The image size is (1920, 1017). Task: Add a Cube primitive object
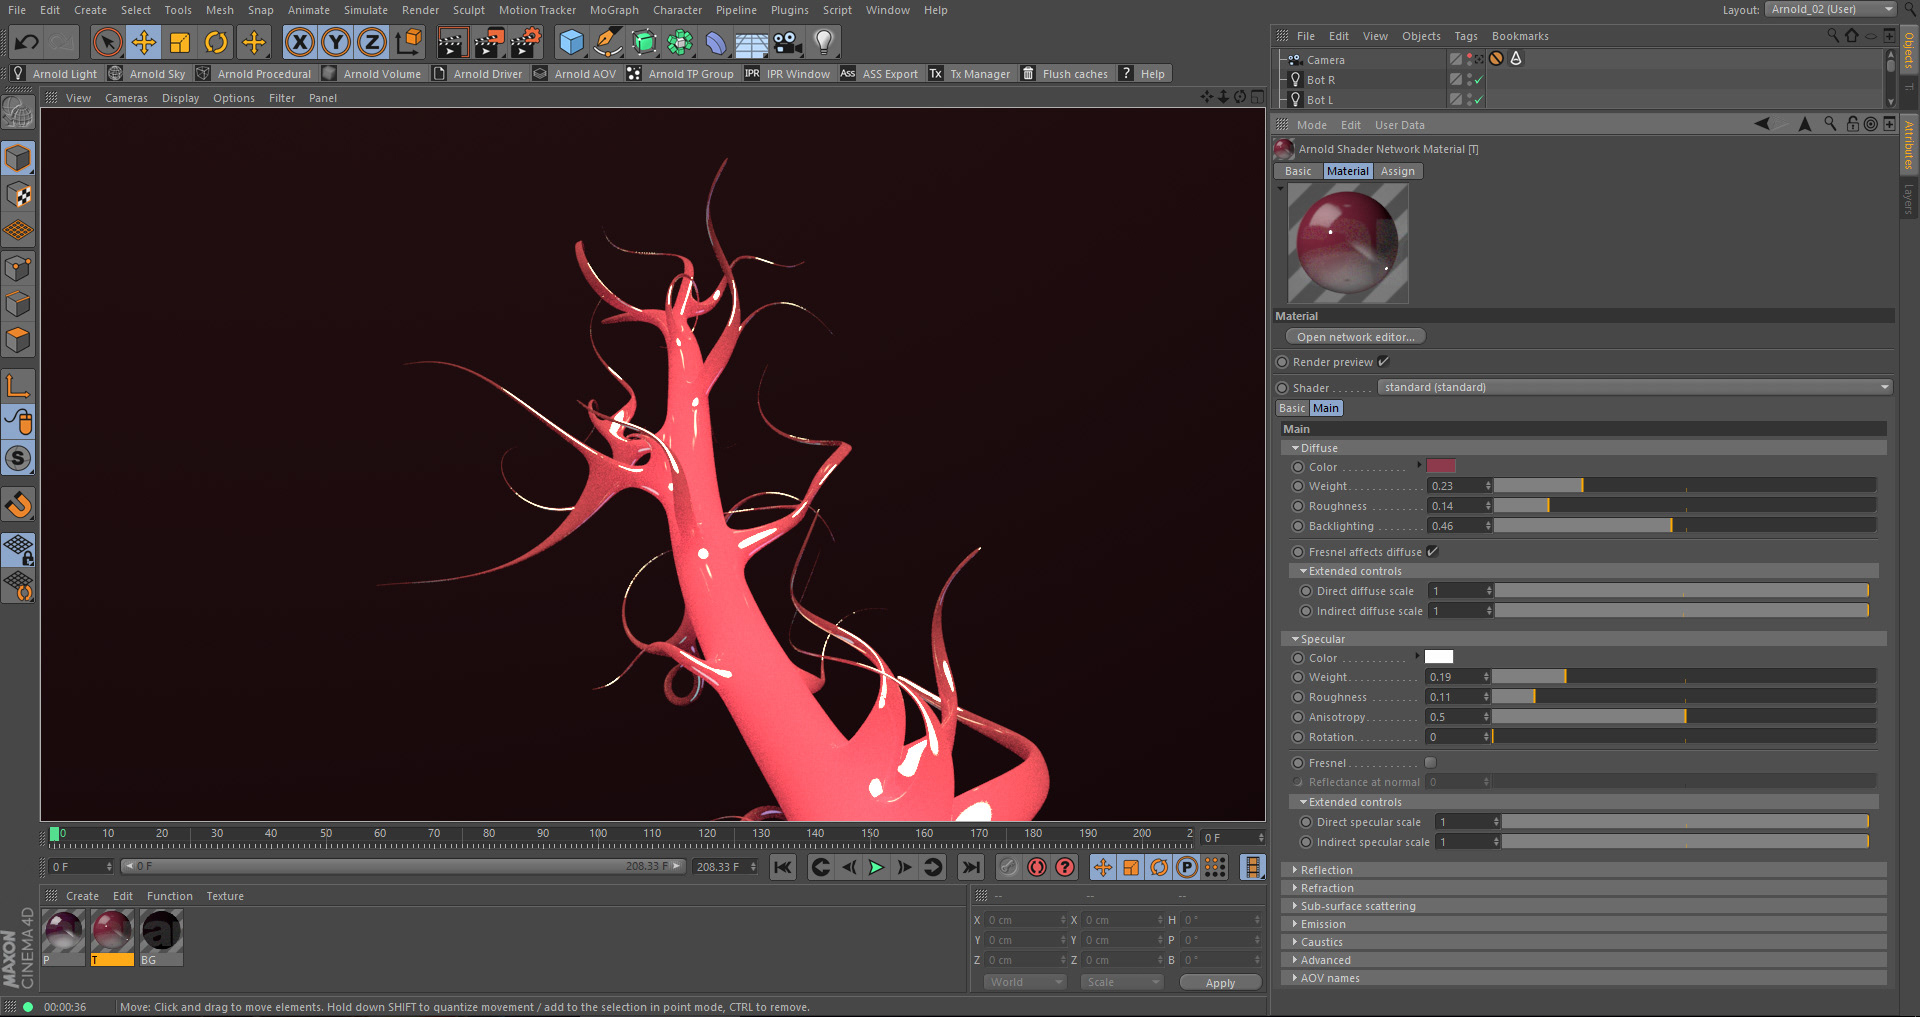(571, 42)
